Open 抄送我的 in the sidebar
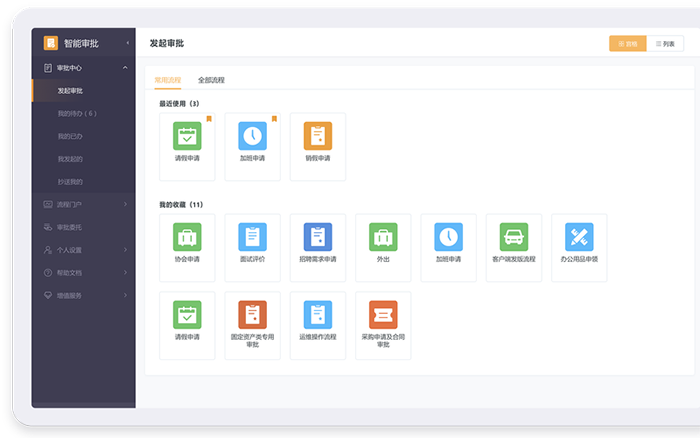 (70, 182)
